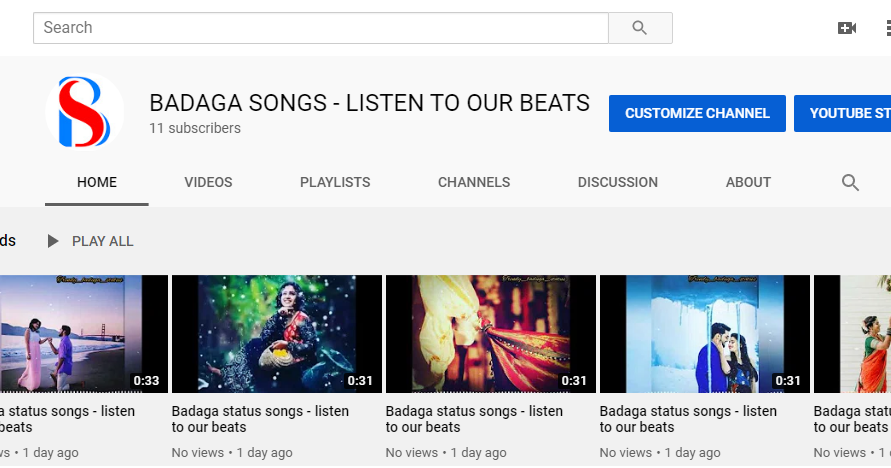891x468 pixels.
Task: Open the create video camera icon
Action: coord(847,28)
